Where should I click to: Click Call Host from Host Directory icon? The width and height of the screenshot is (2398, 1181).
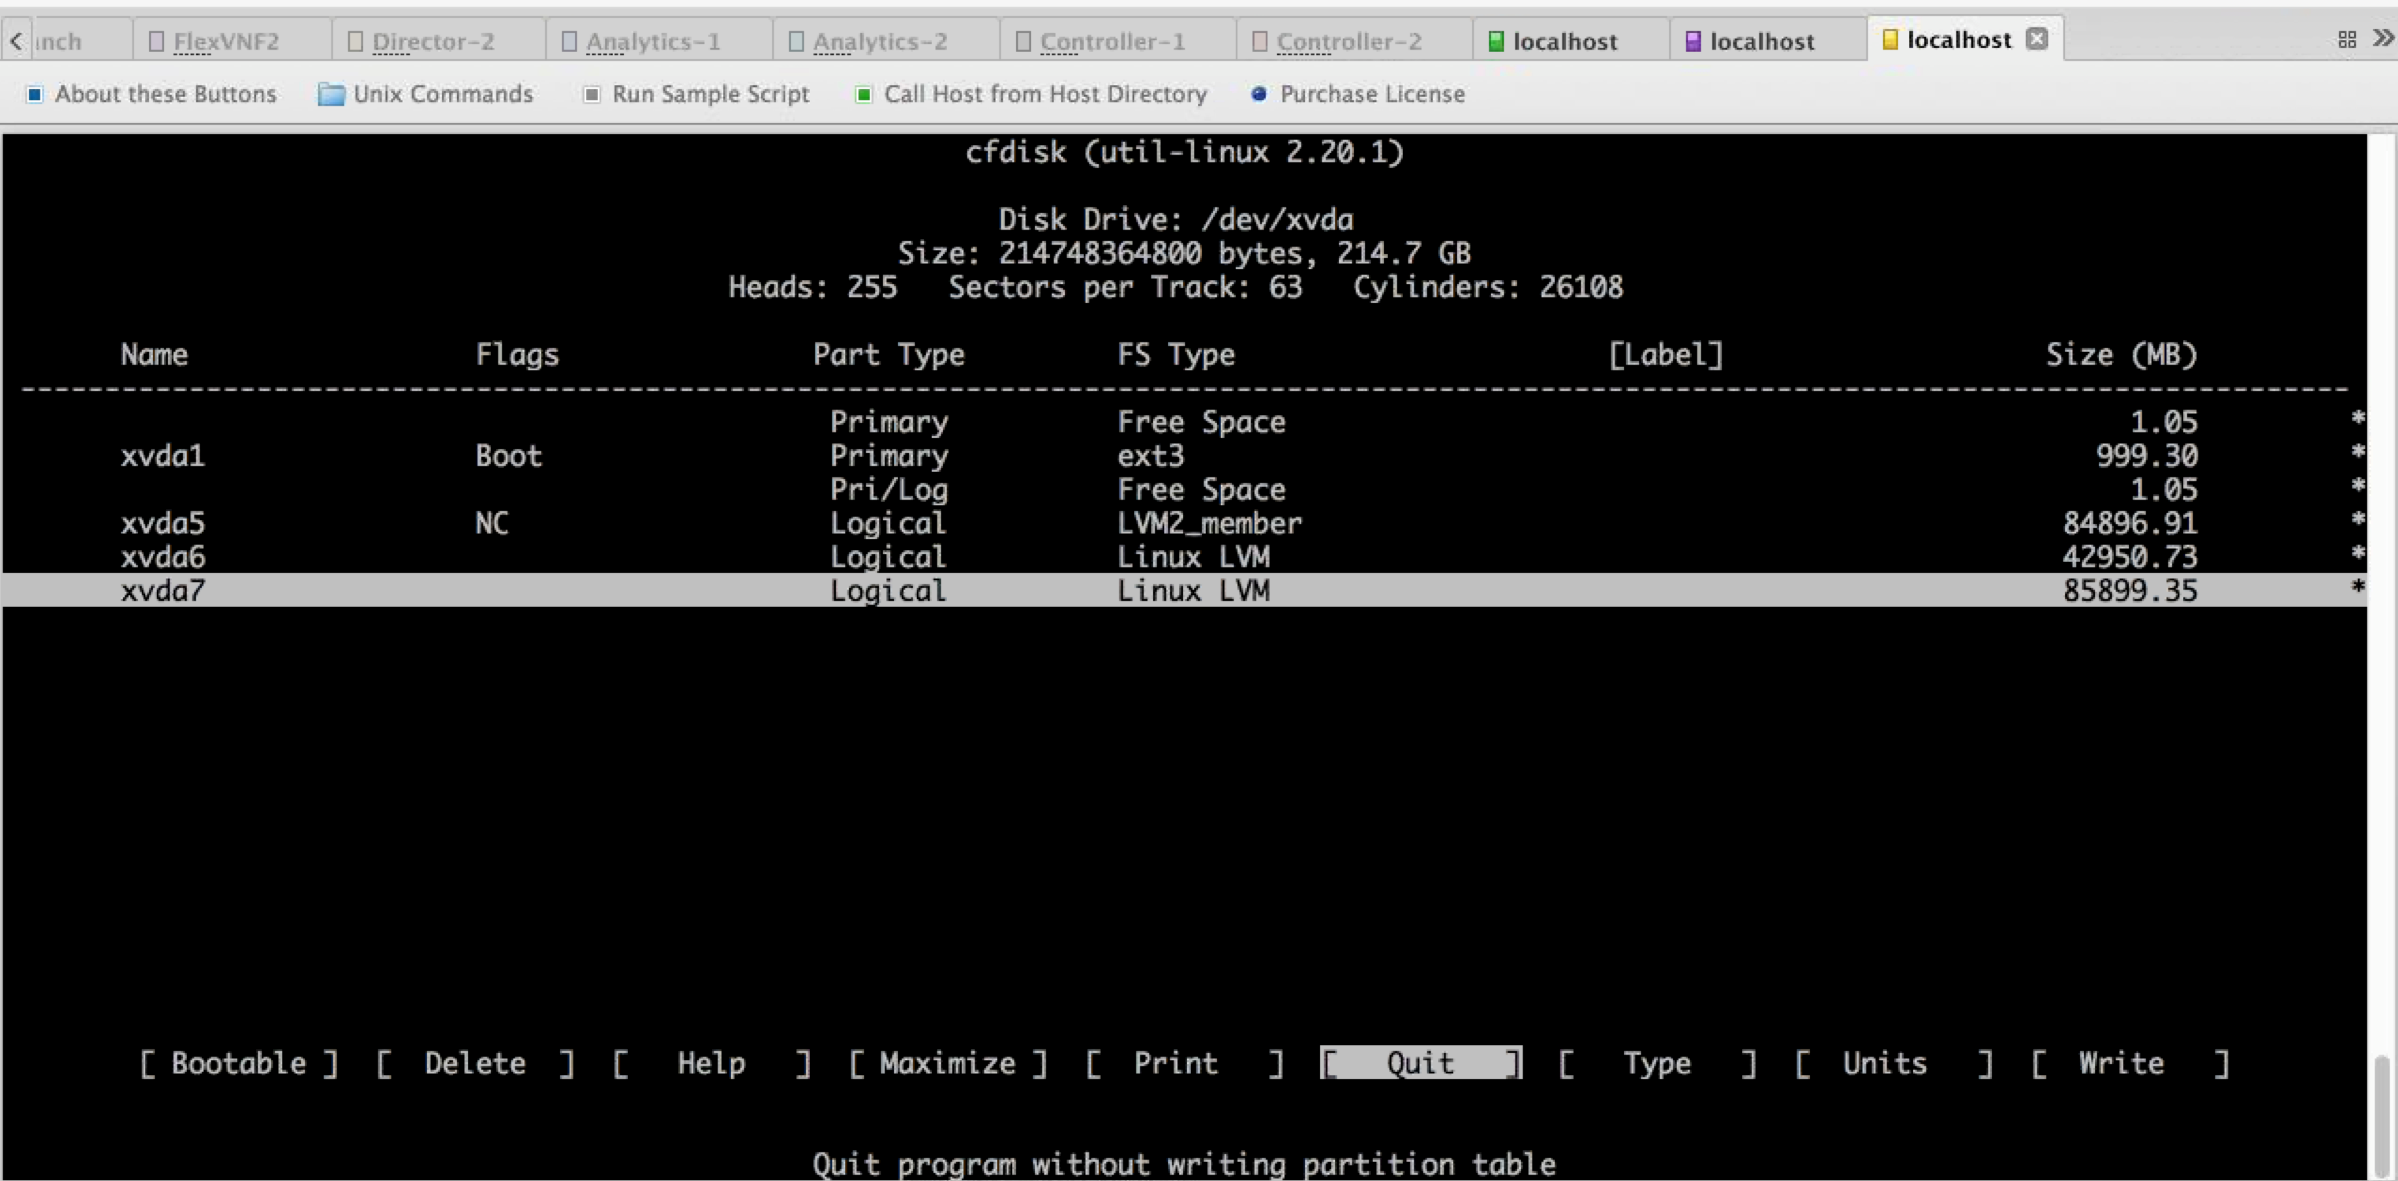(863, 94)
